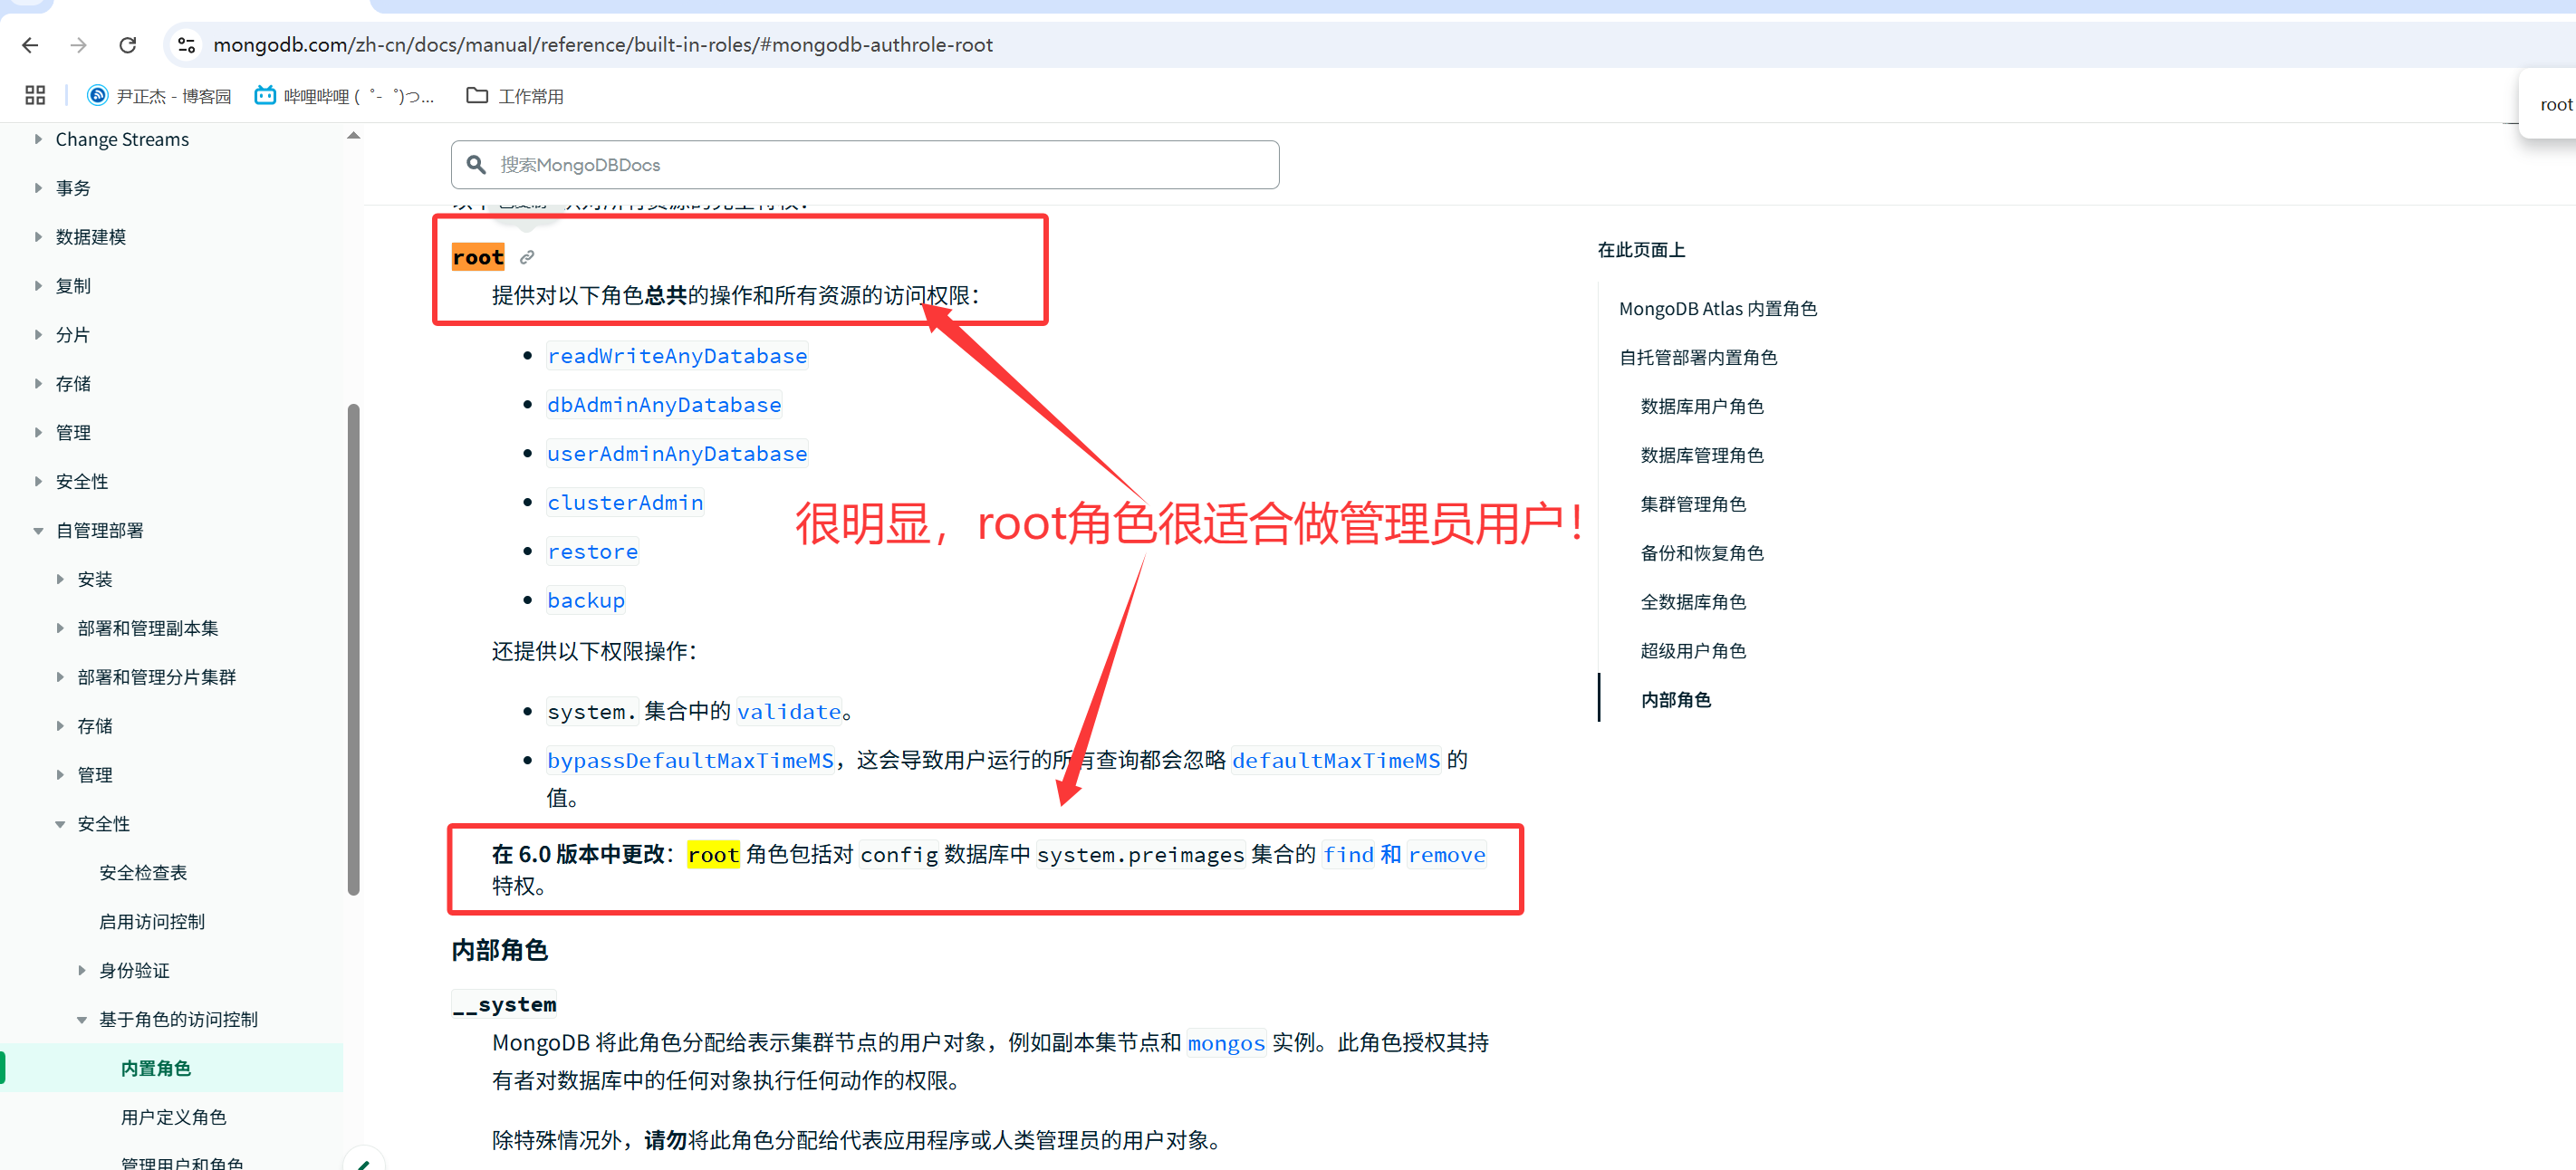Go to 超级用户角色 in the page outline

[1693, 651]
